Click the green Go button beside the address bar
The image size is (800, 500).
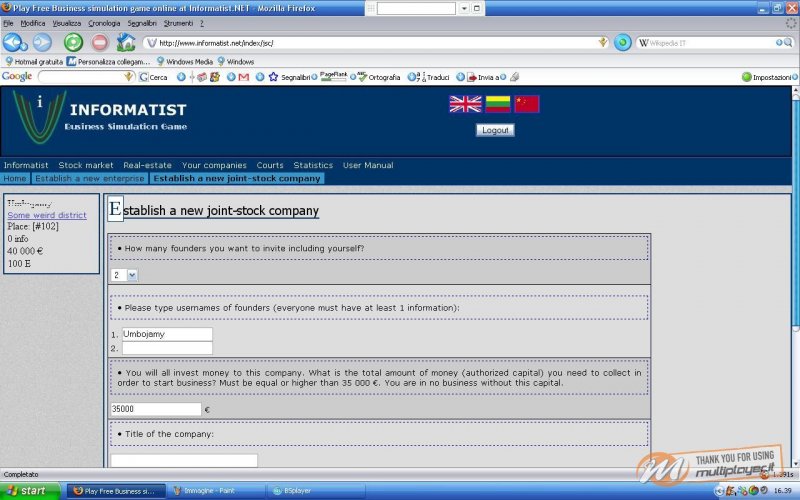pos(622,42)
